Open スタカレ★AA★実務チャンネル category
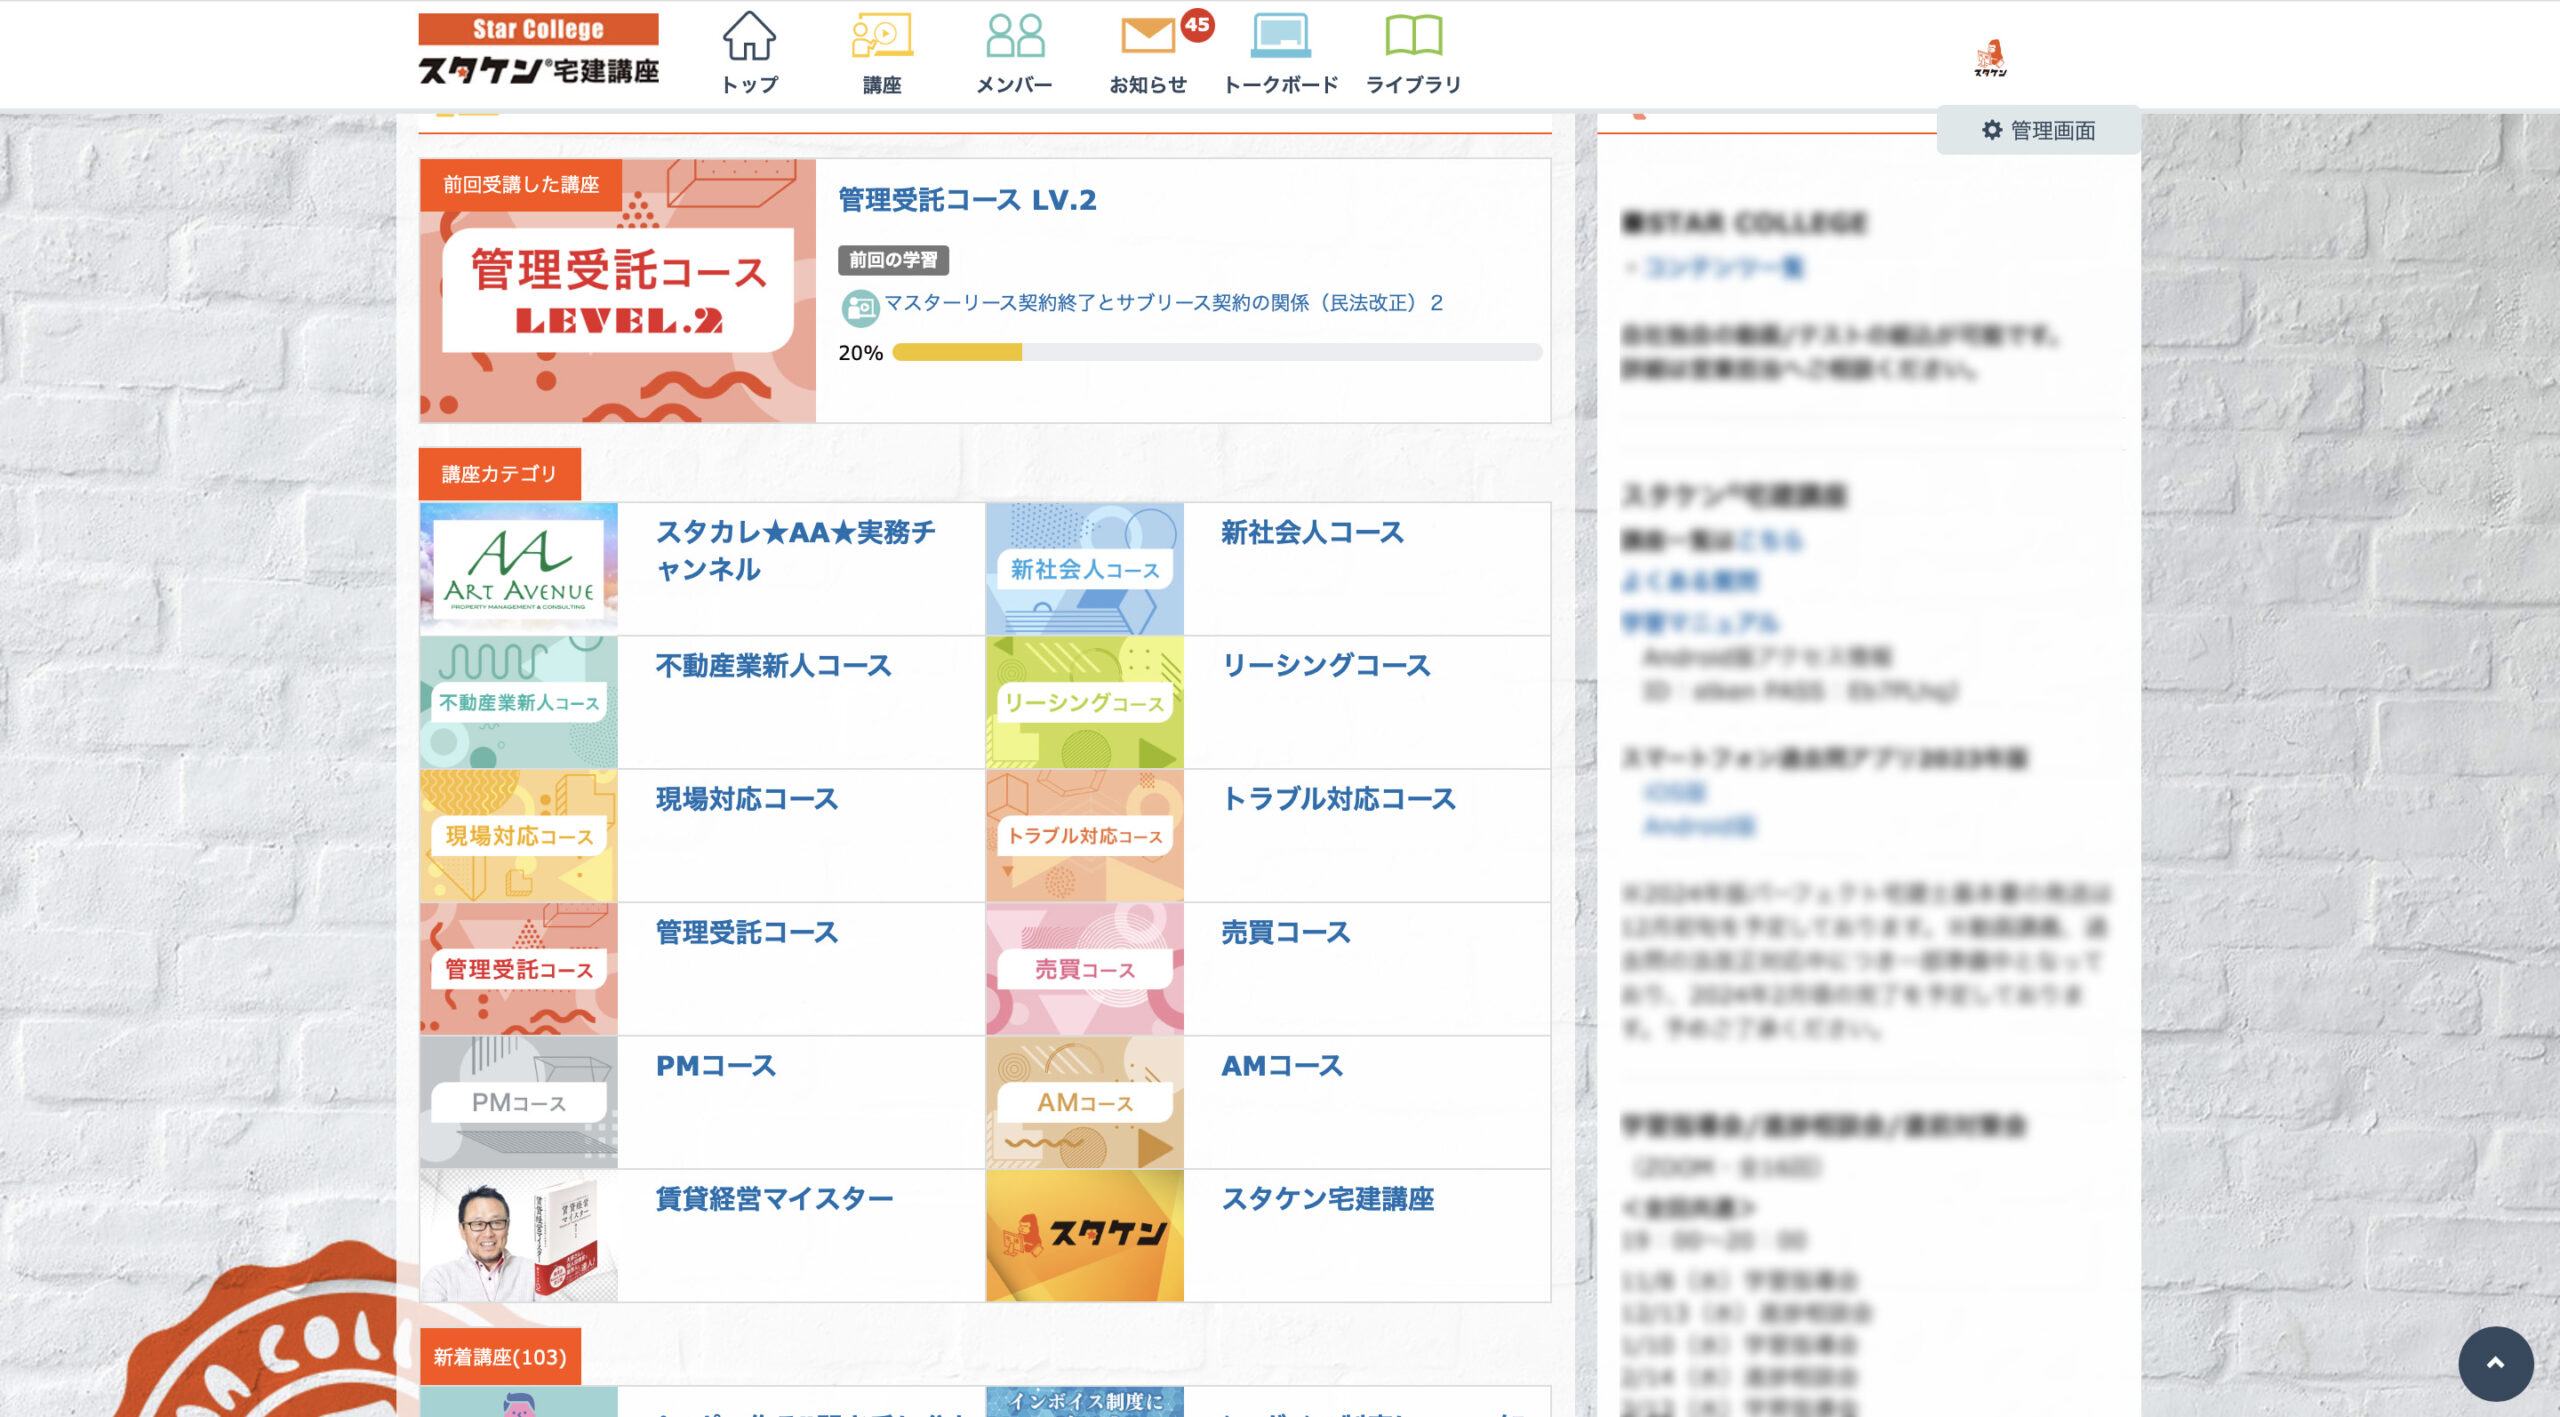 [795, 550]
